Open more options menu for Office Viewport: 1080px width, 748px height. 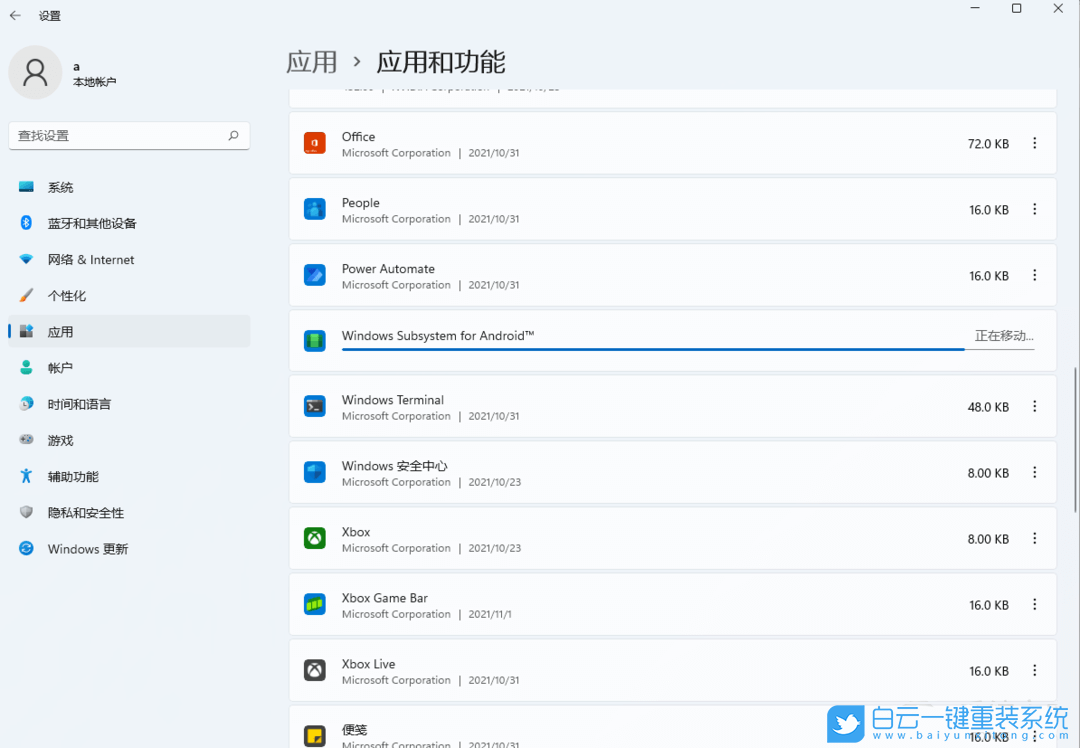[x=1035, y=143]
